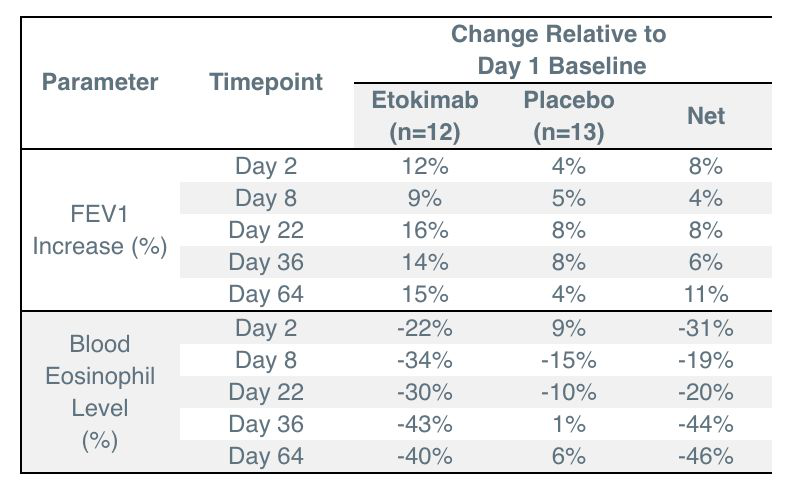Select the Blood Eosinophil Level (%) label
800x492 pixels.
tap(100, 392)
